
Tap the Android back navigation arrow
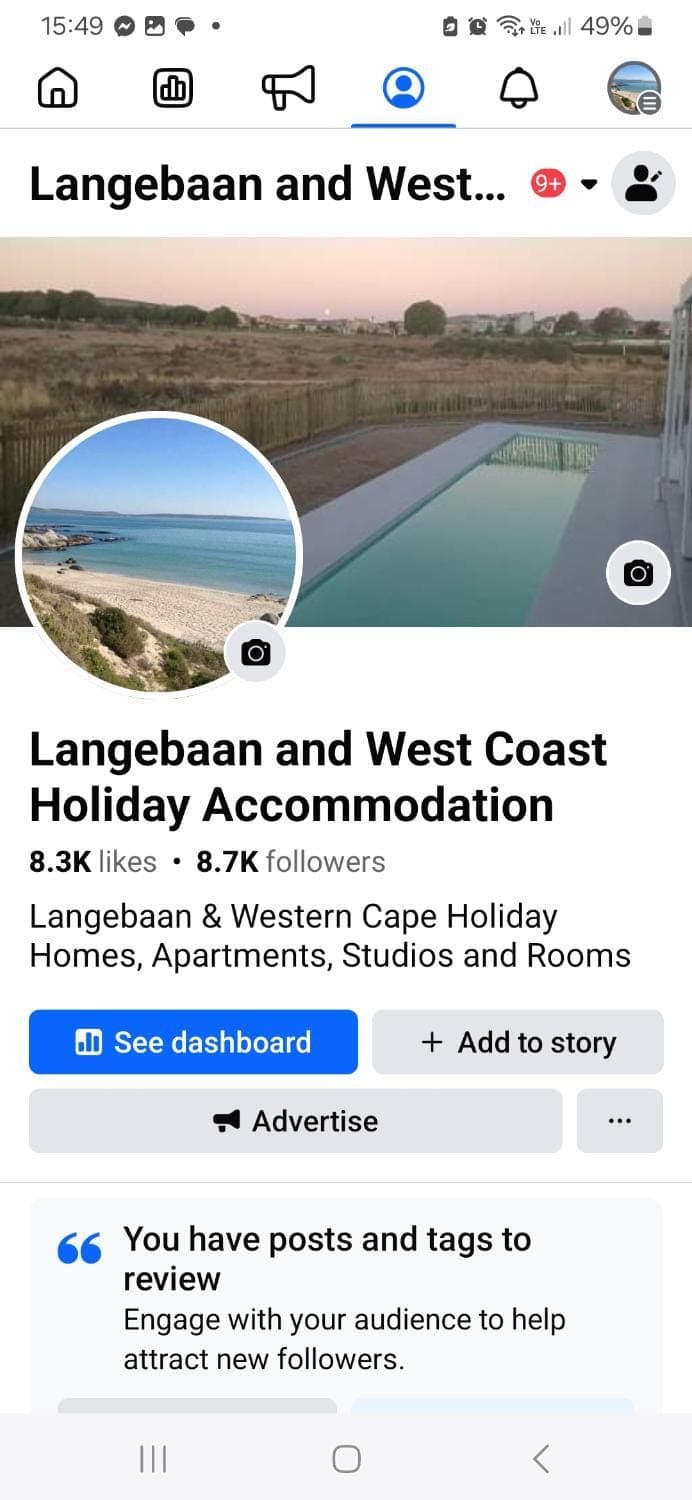pyautogui.click(x=541, y=1459)
